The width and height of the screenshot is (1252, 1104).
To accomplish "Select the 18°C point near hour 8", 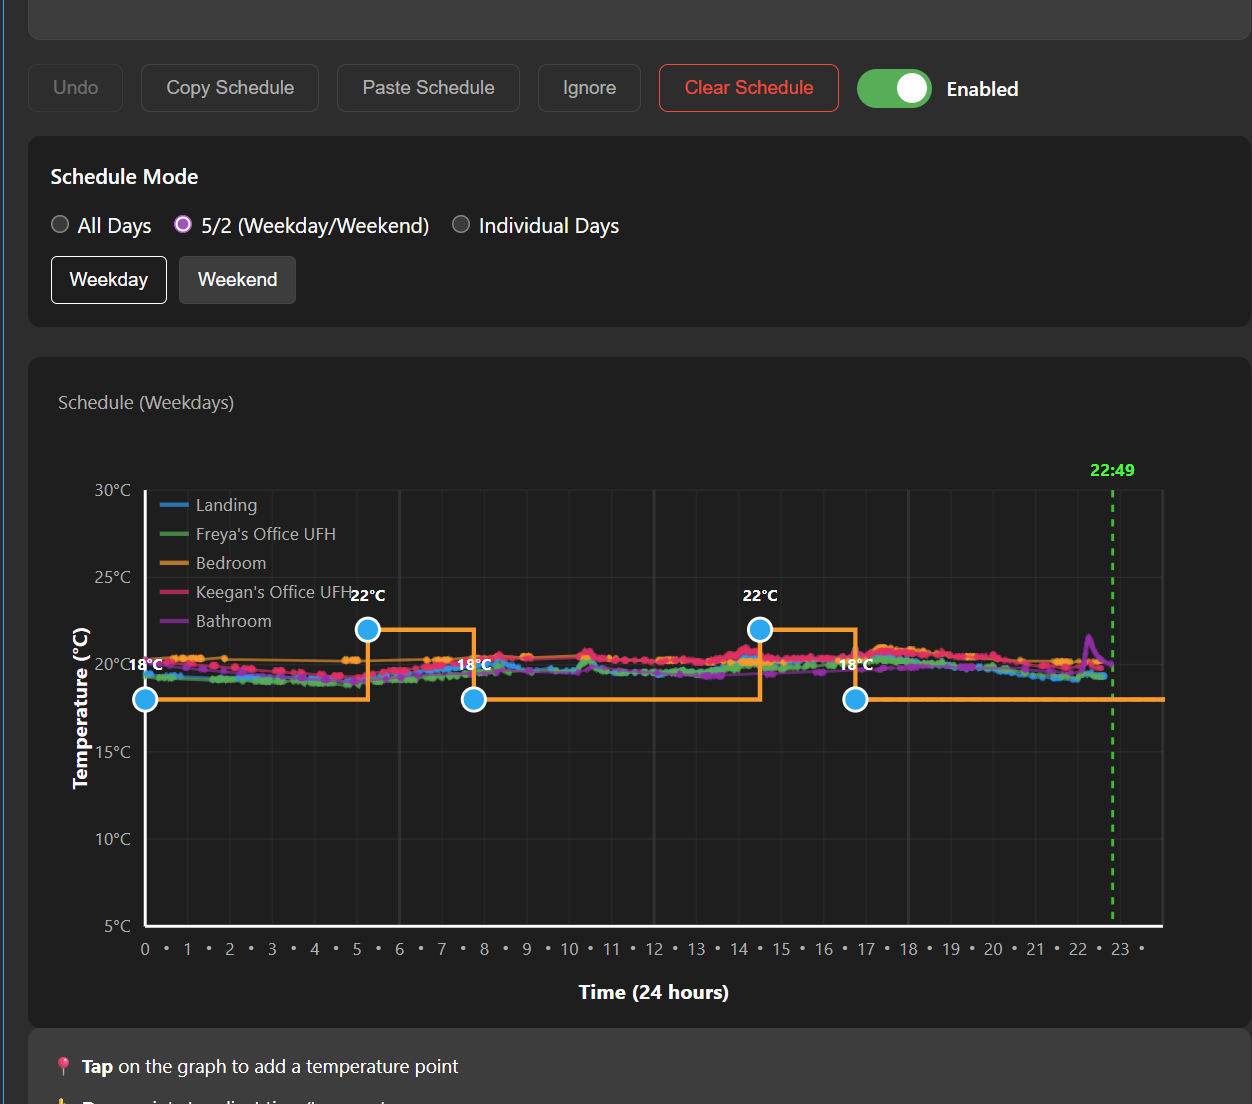I will (x=474, y=700).
